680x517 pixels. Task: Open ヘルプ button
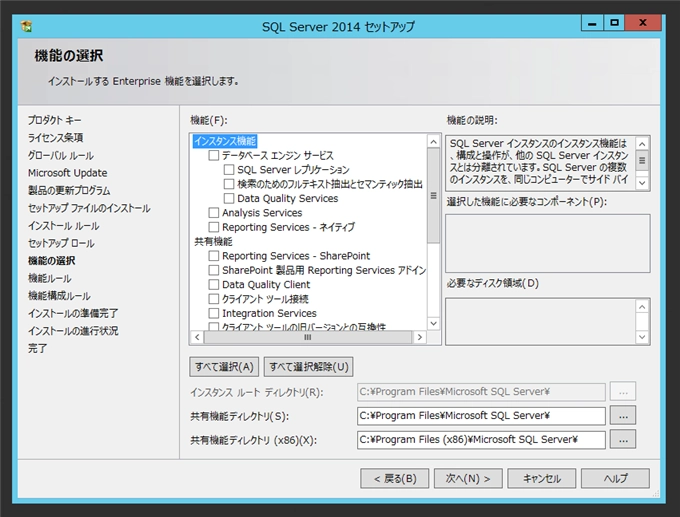615,478
